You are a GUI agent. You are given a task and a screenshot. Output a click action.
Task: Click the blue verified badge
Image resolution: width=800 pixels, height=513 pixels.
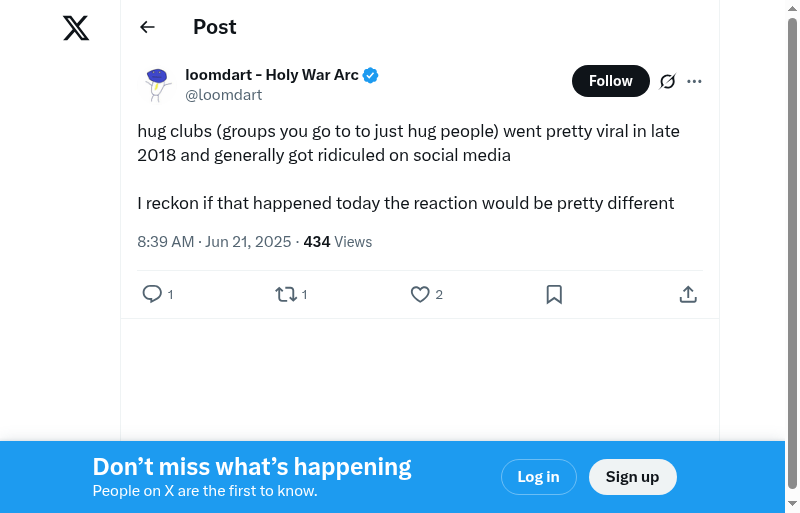(371, 75)
